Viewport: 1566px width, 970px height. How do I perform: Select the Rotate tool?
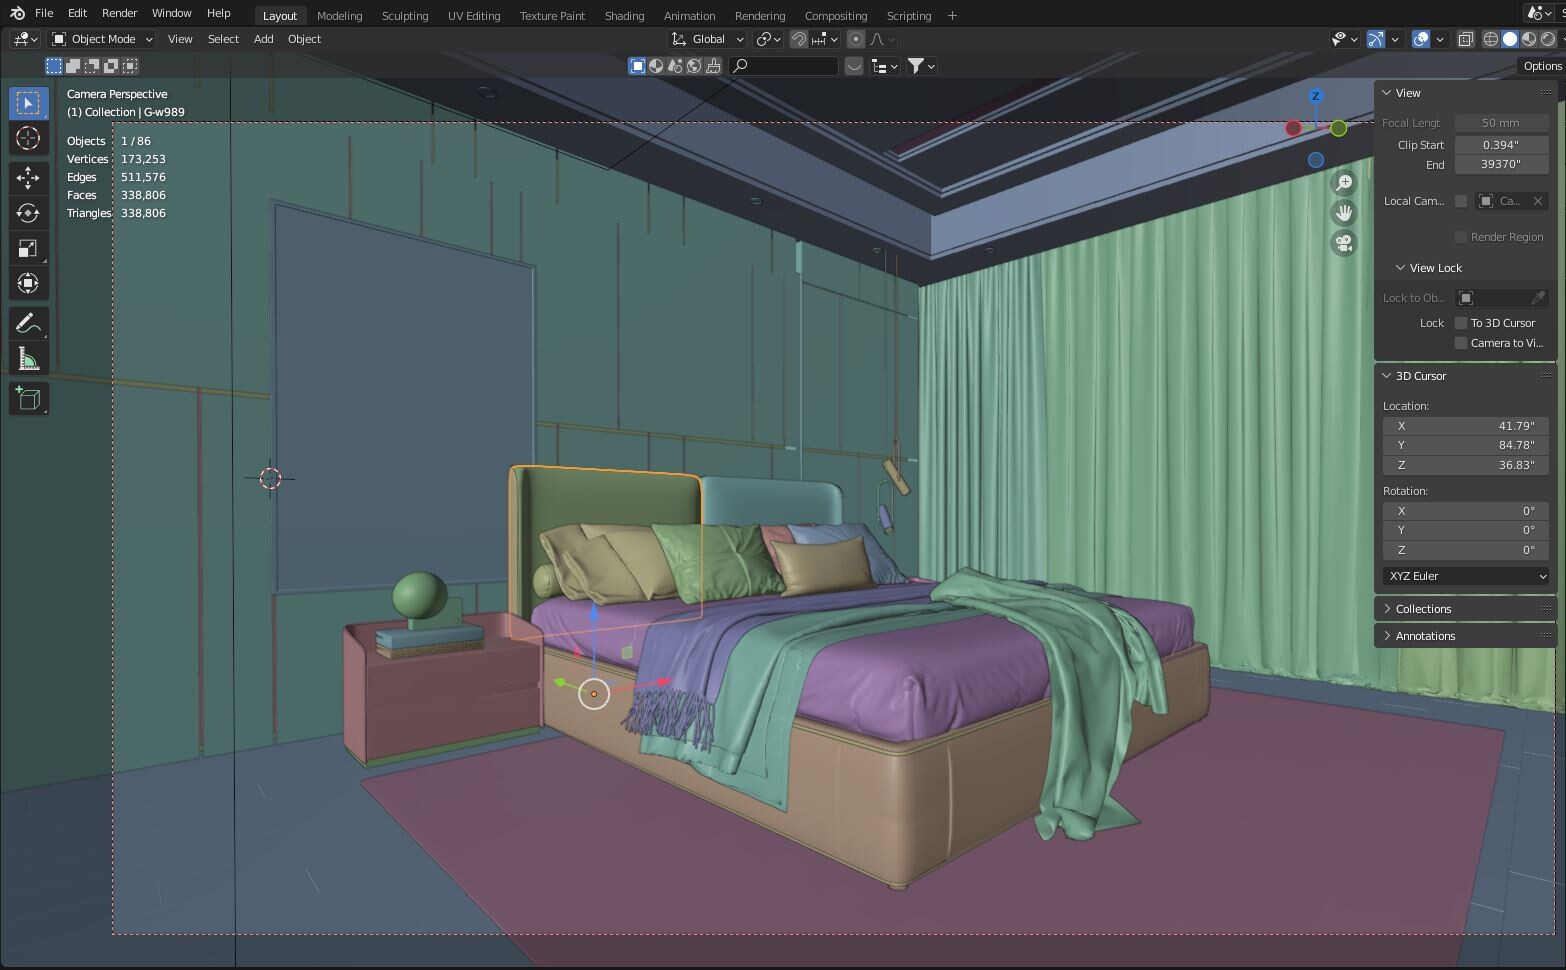click(x=28, y=213)
